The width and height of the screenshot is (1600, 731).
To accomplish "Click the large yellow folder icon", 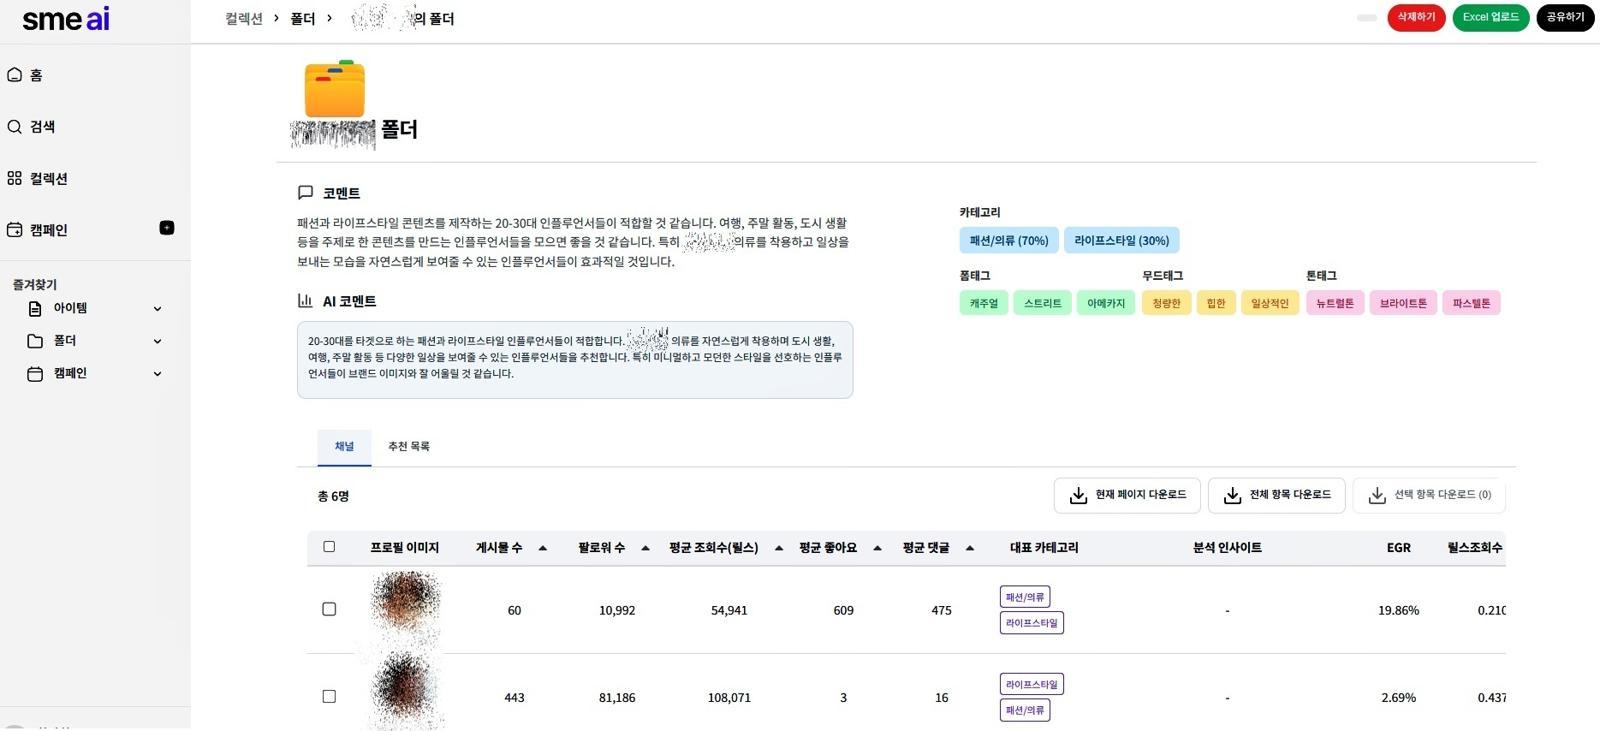I will [335, 89].
